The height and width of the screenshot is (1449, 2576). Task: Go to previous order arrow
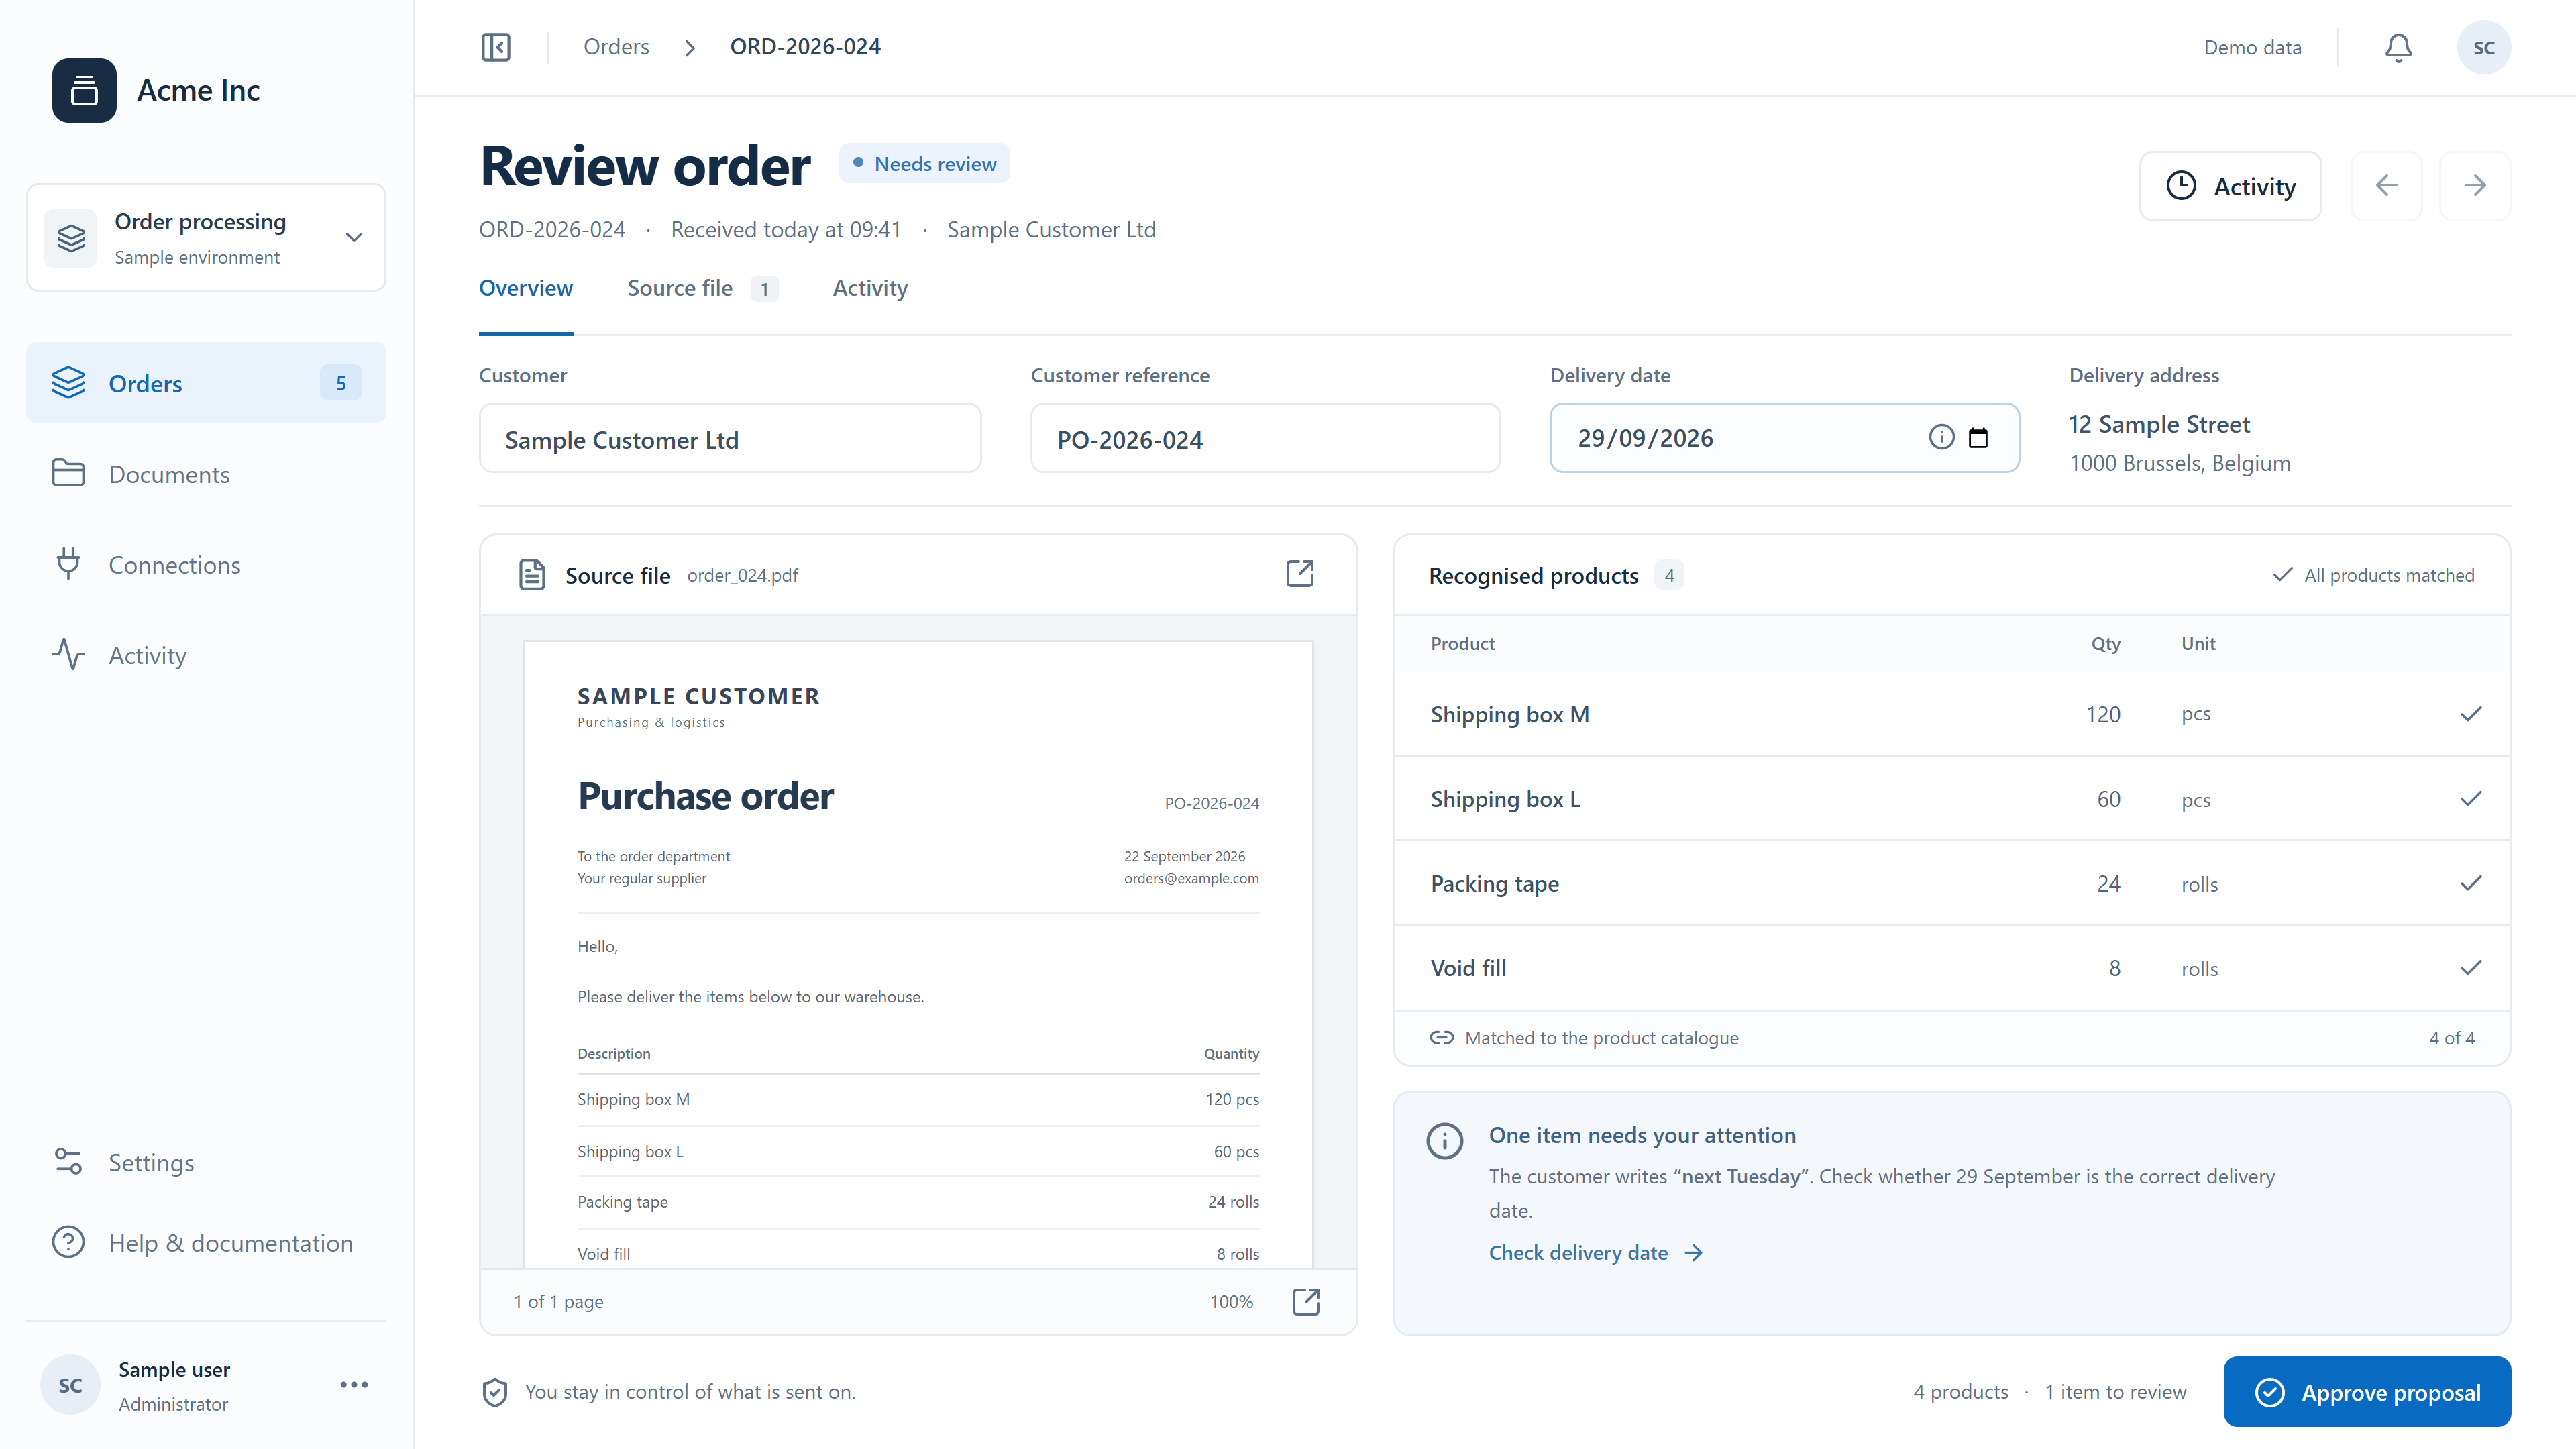click(2386, 186)
